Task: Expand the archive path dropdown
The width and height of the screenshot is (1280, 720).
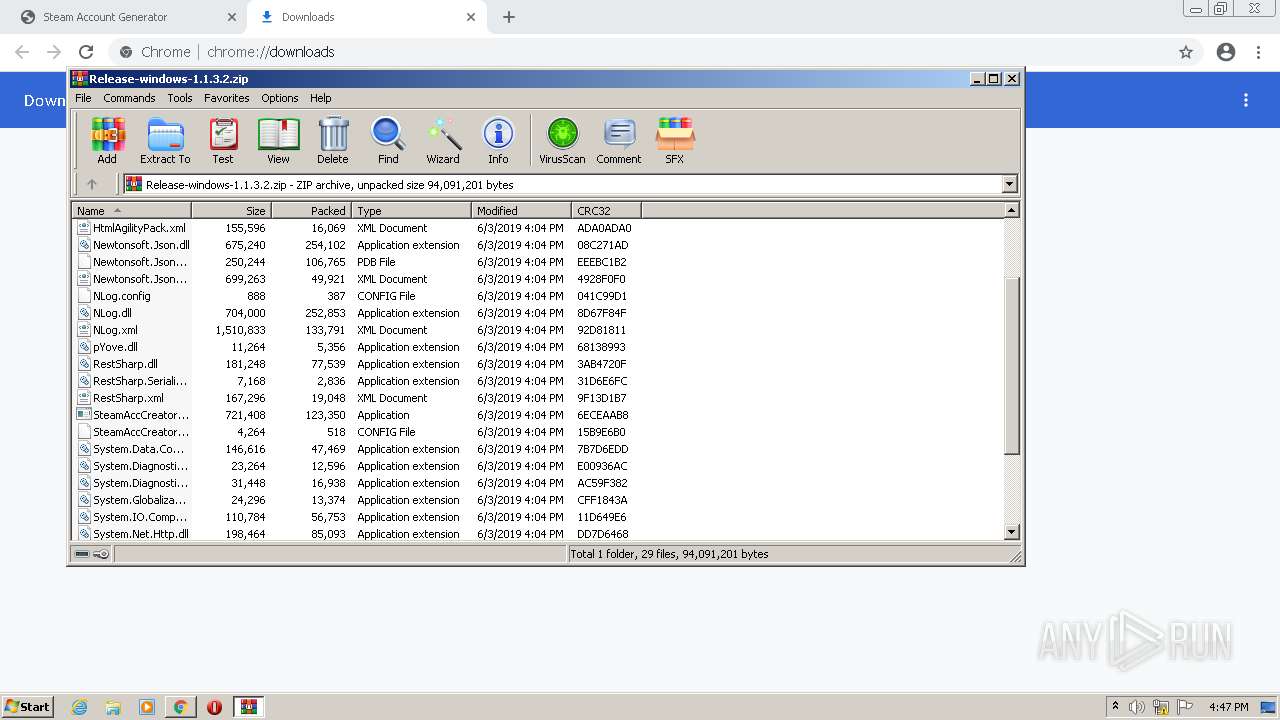Action: click(x=1009, y=184)
